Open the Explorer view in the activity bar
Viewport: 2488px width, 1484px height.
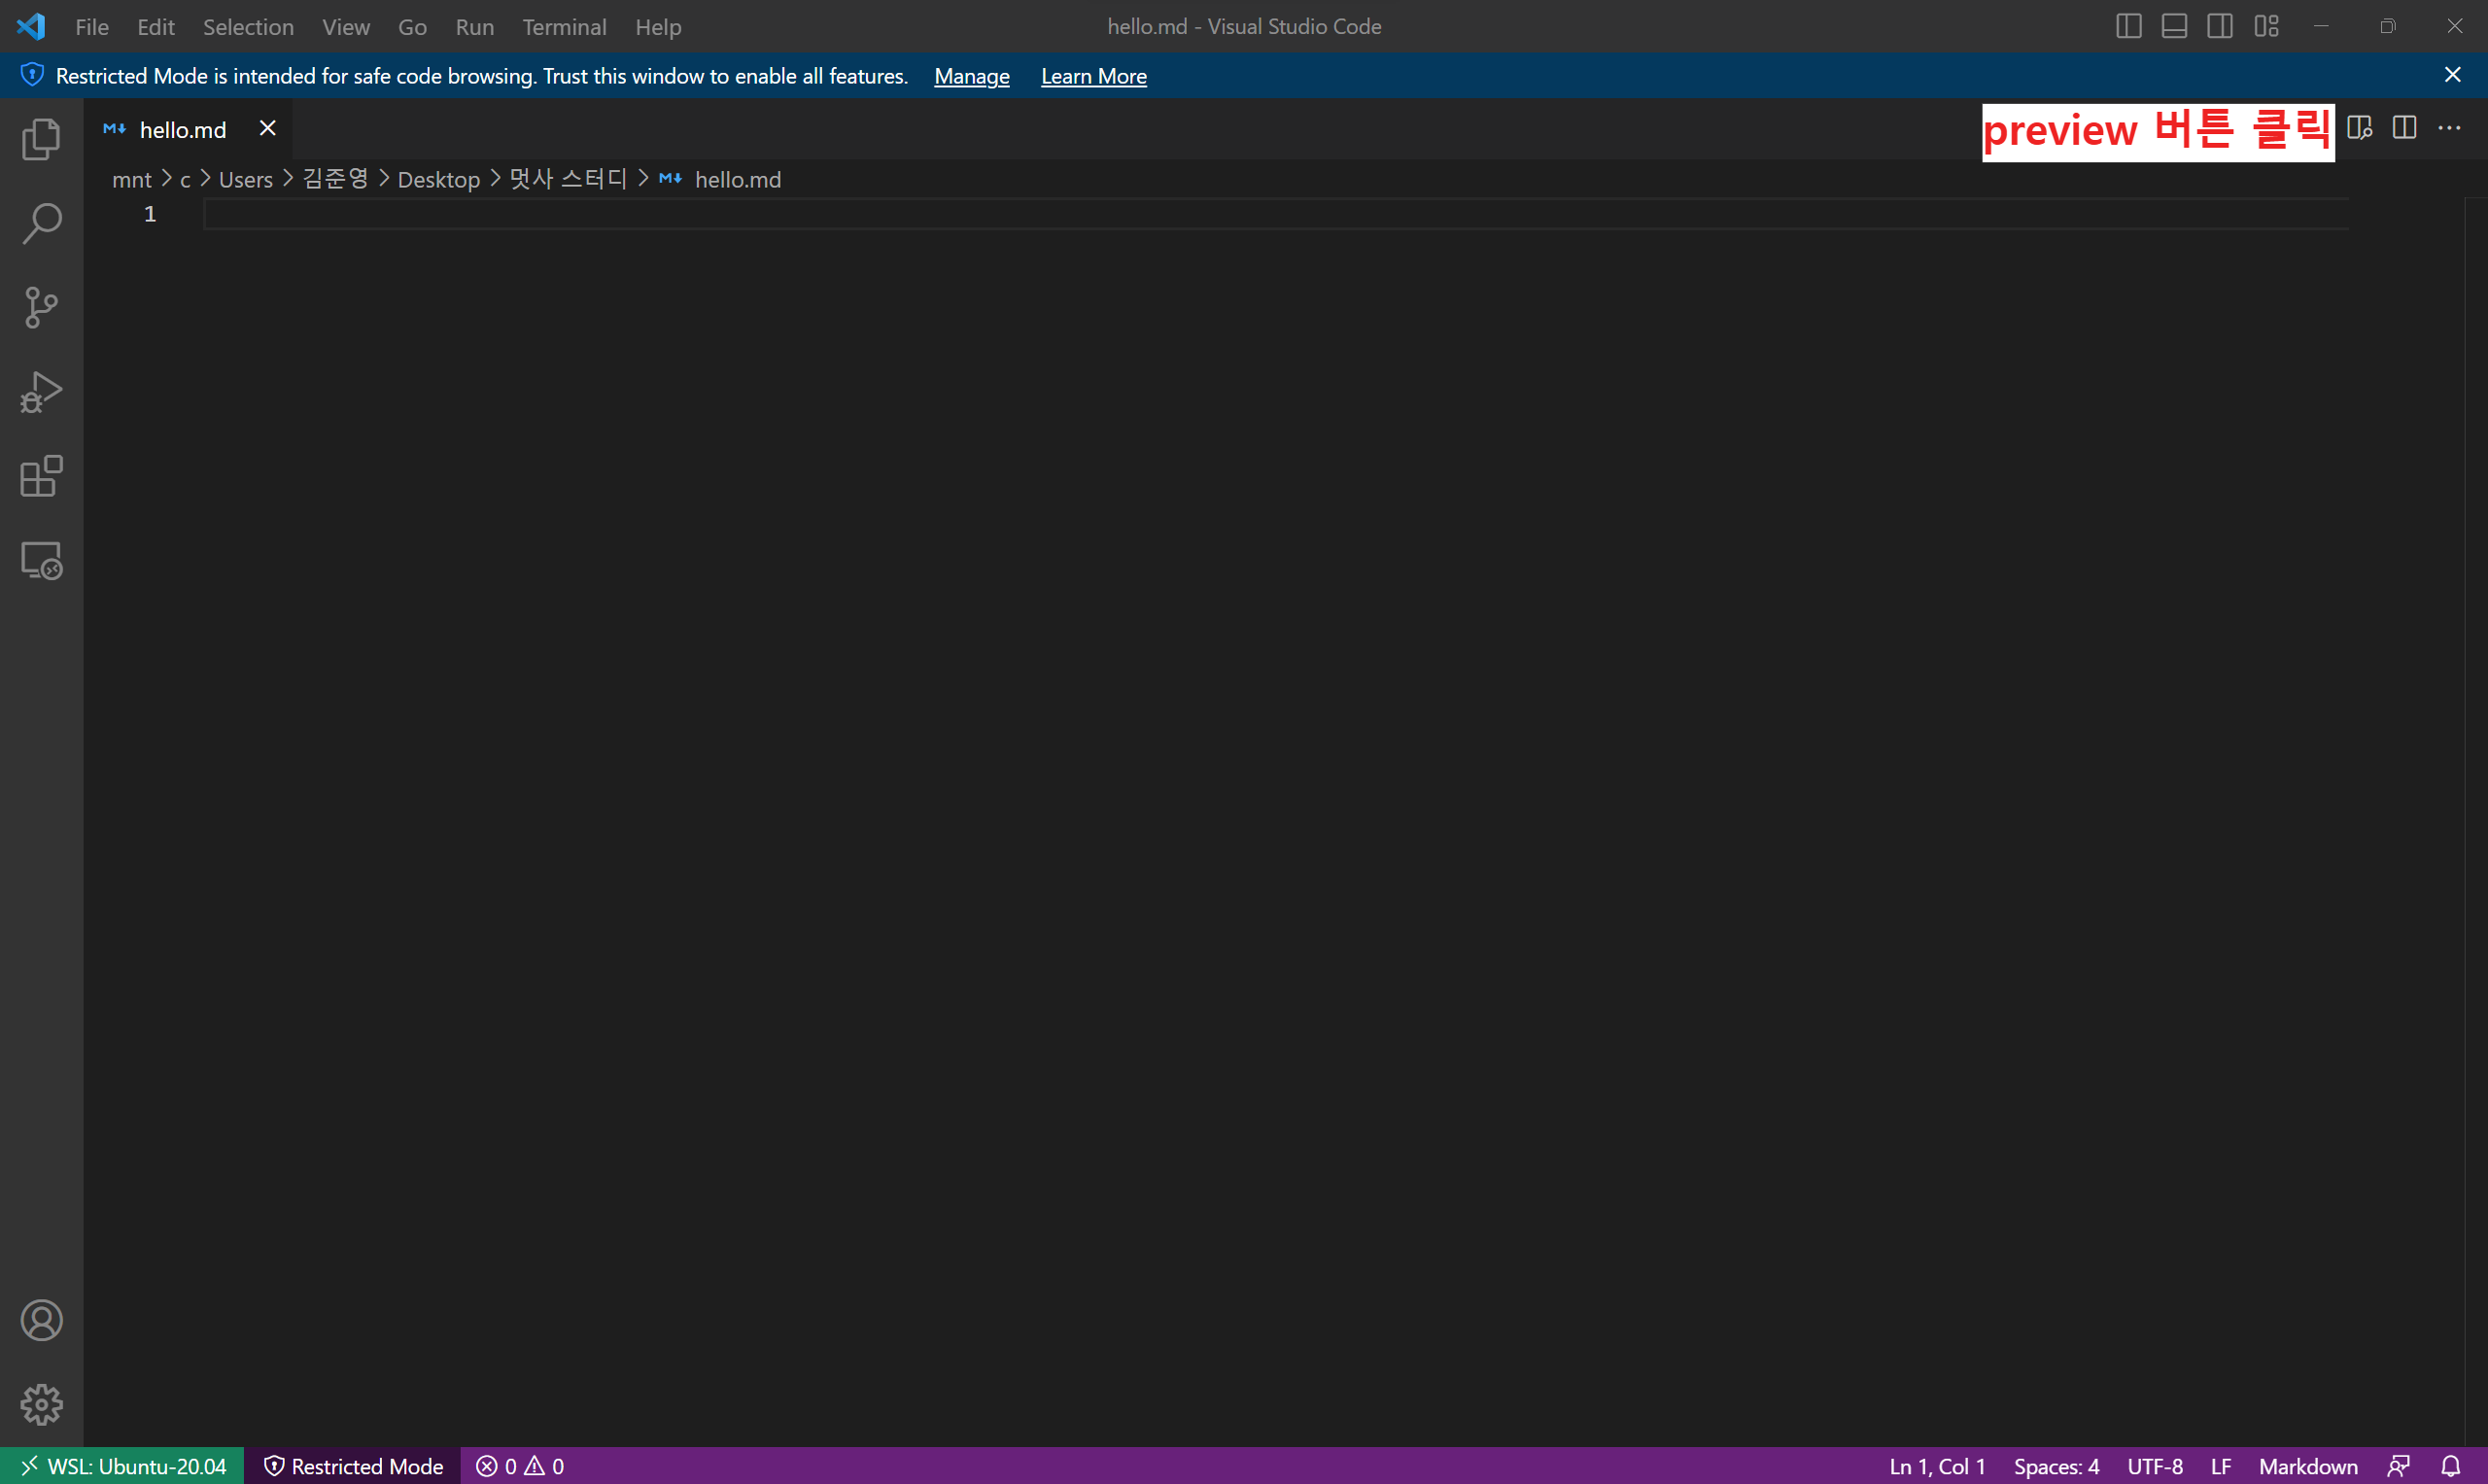[41, 139]
